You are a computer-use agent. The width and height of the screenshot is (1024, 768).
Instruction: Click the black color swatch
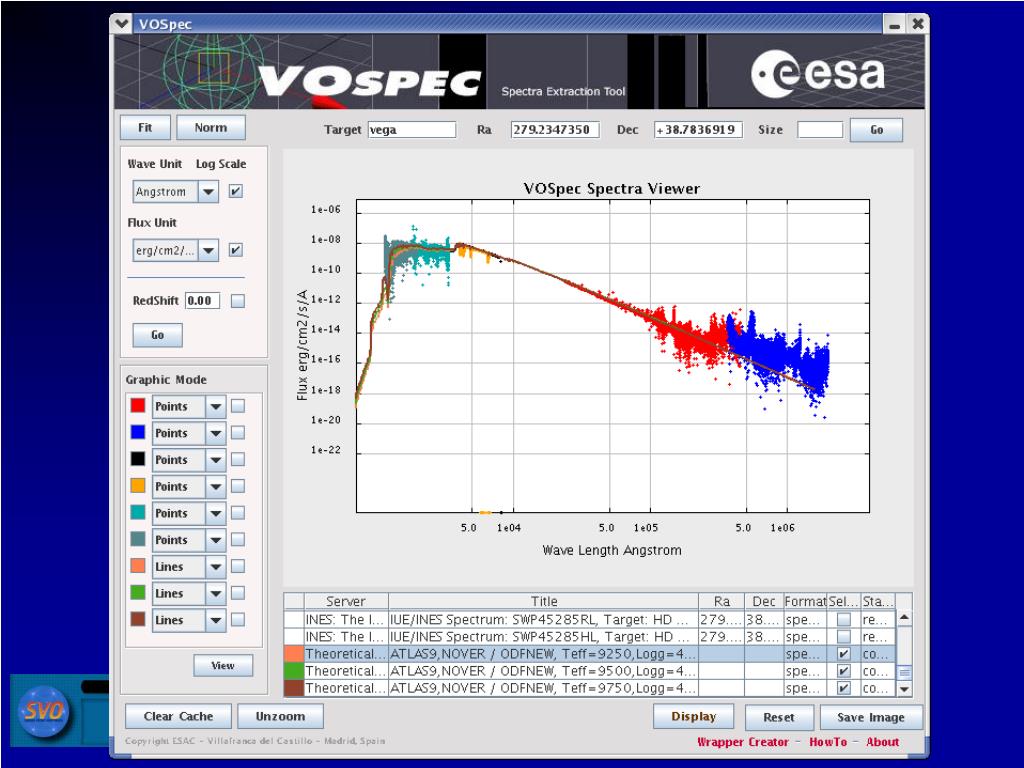point(138,459)
